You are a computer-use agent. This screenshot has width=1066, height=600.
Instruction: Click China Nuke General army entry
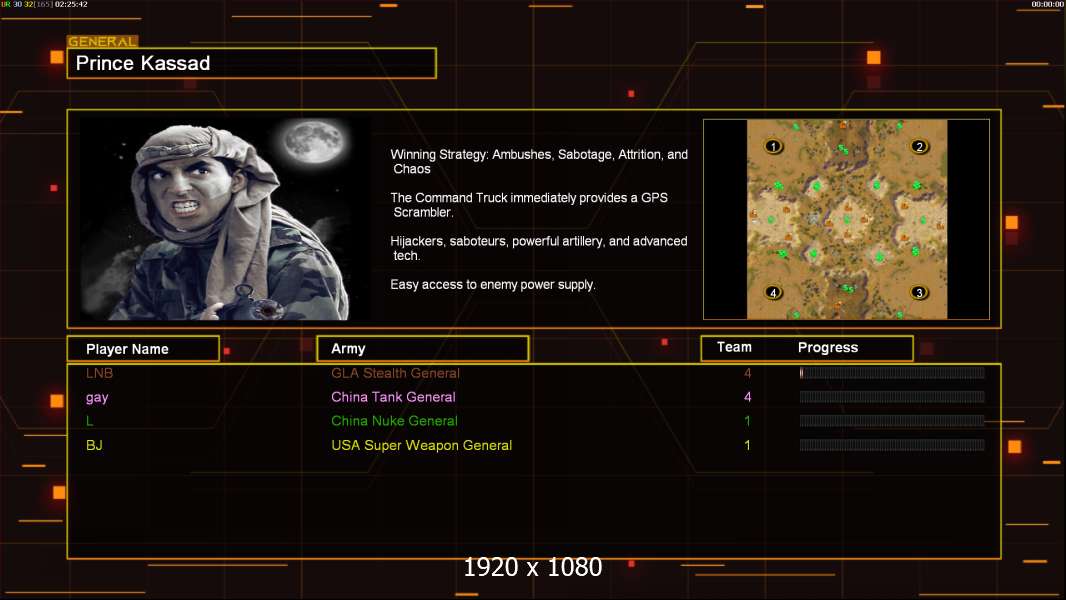point(394,421)
